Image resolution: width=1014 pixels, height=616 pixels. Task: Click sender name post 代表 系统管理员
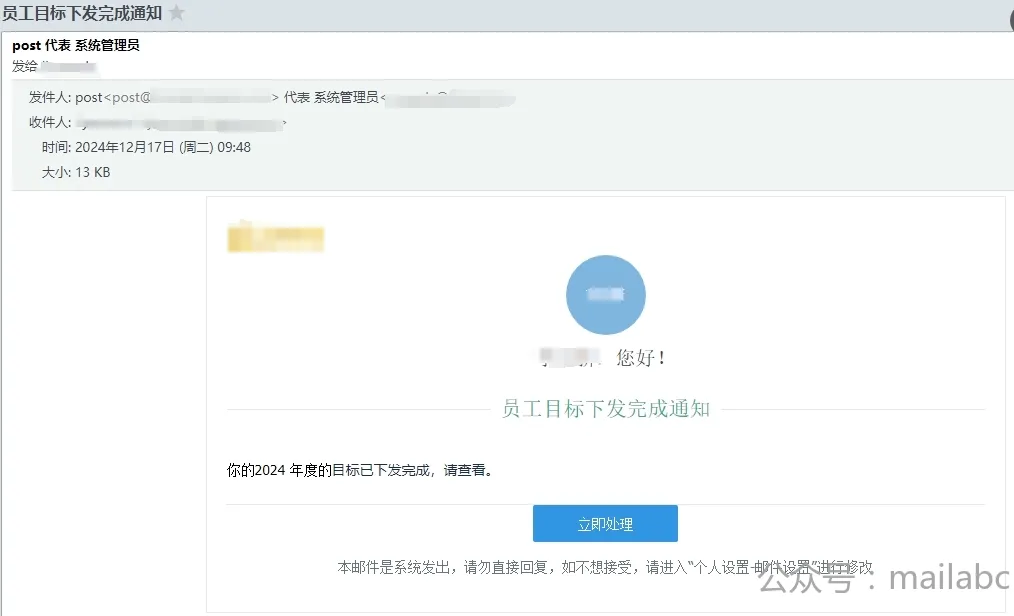click(x=76, y=45)
